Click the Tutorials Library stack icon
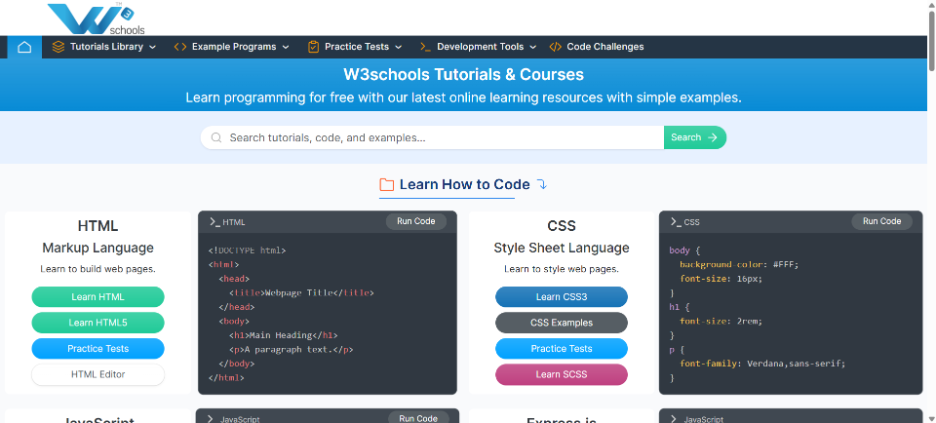 click(58, 47)
